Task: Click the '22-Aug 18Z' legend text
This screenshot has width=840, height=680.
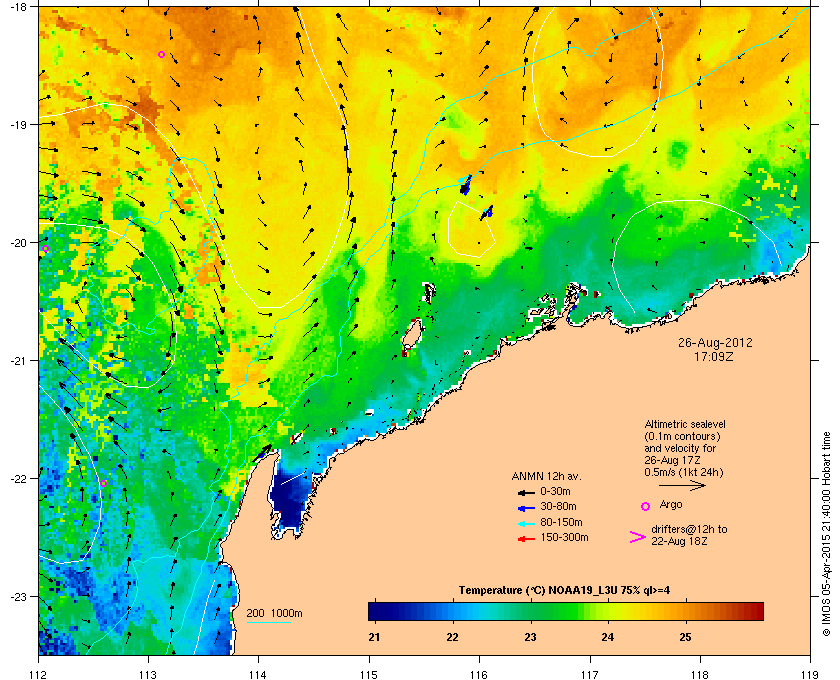Action: (679, 542)
